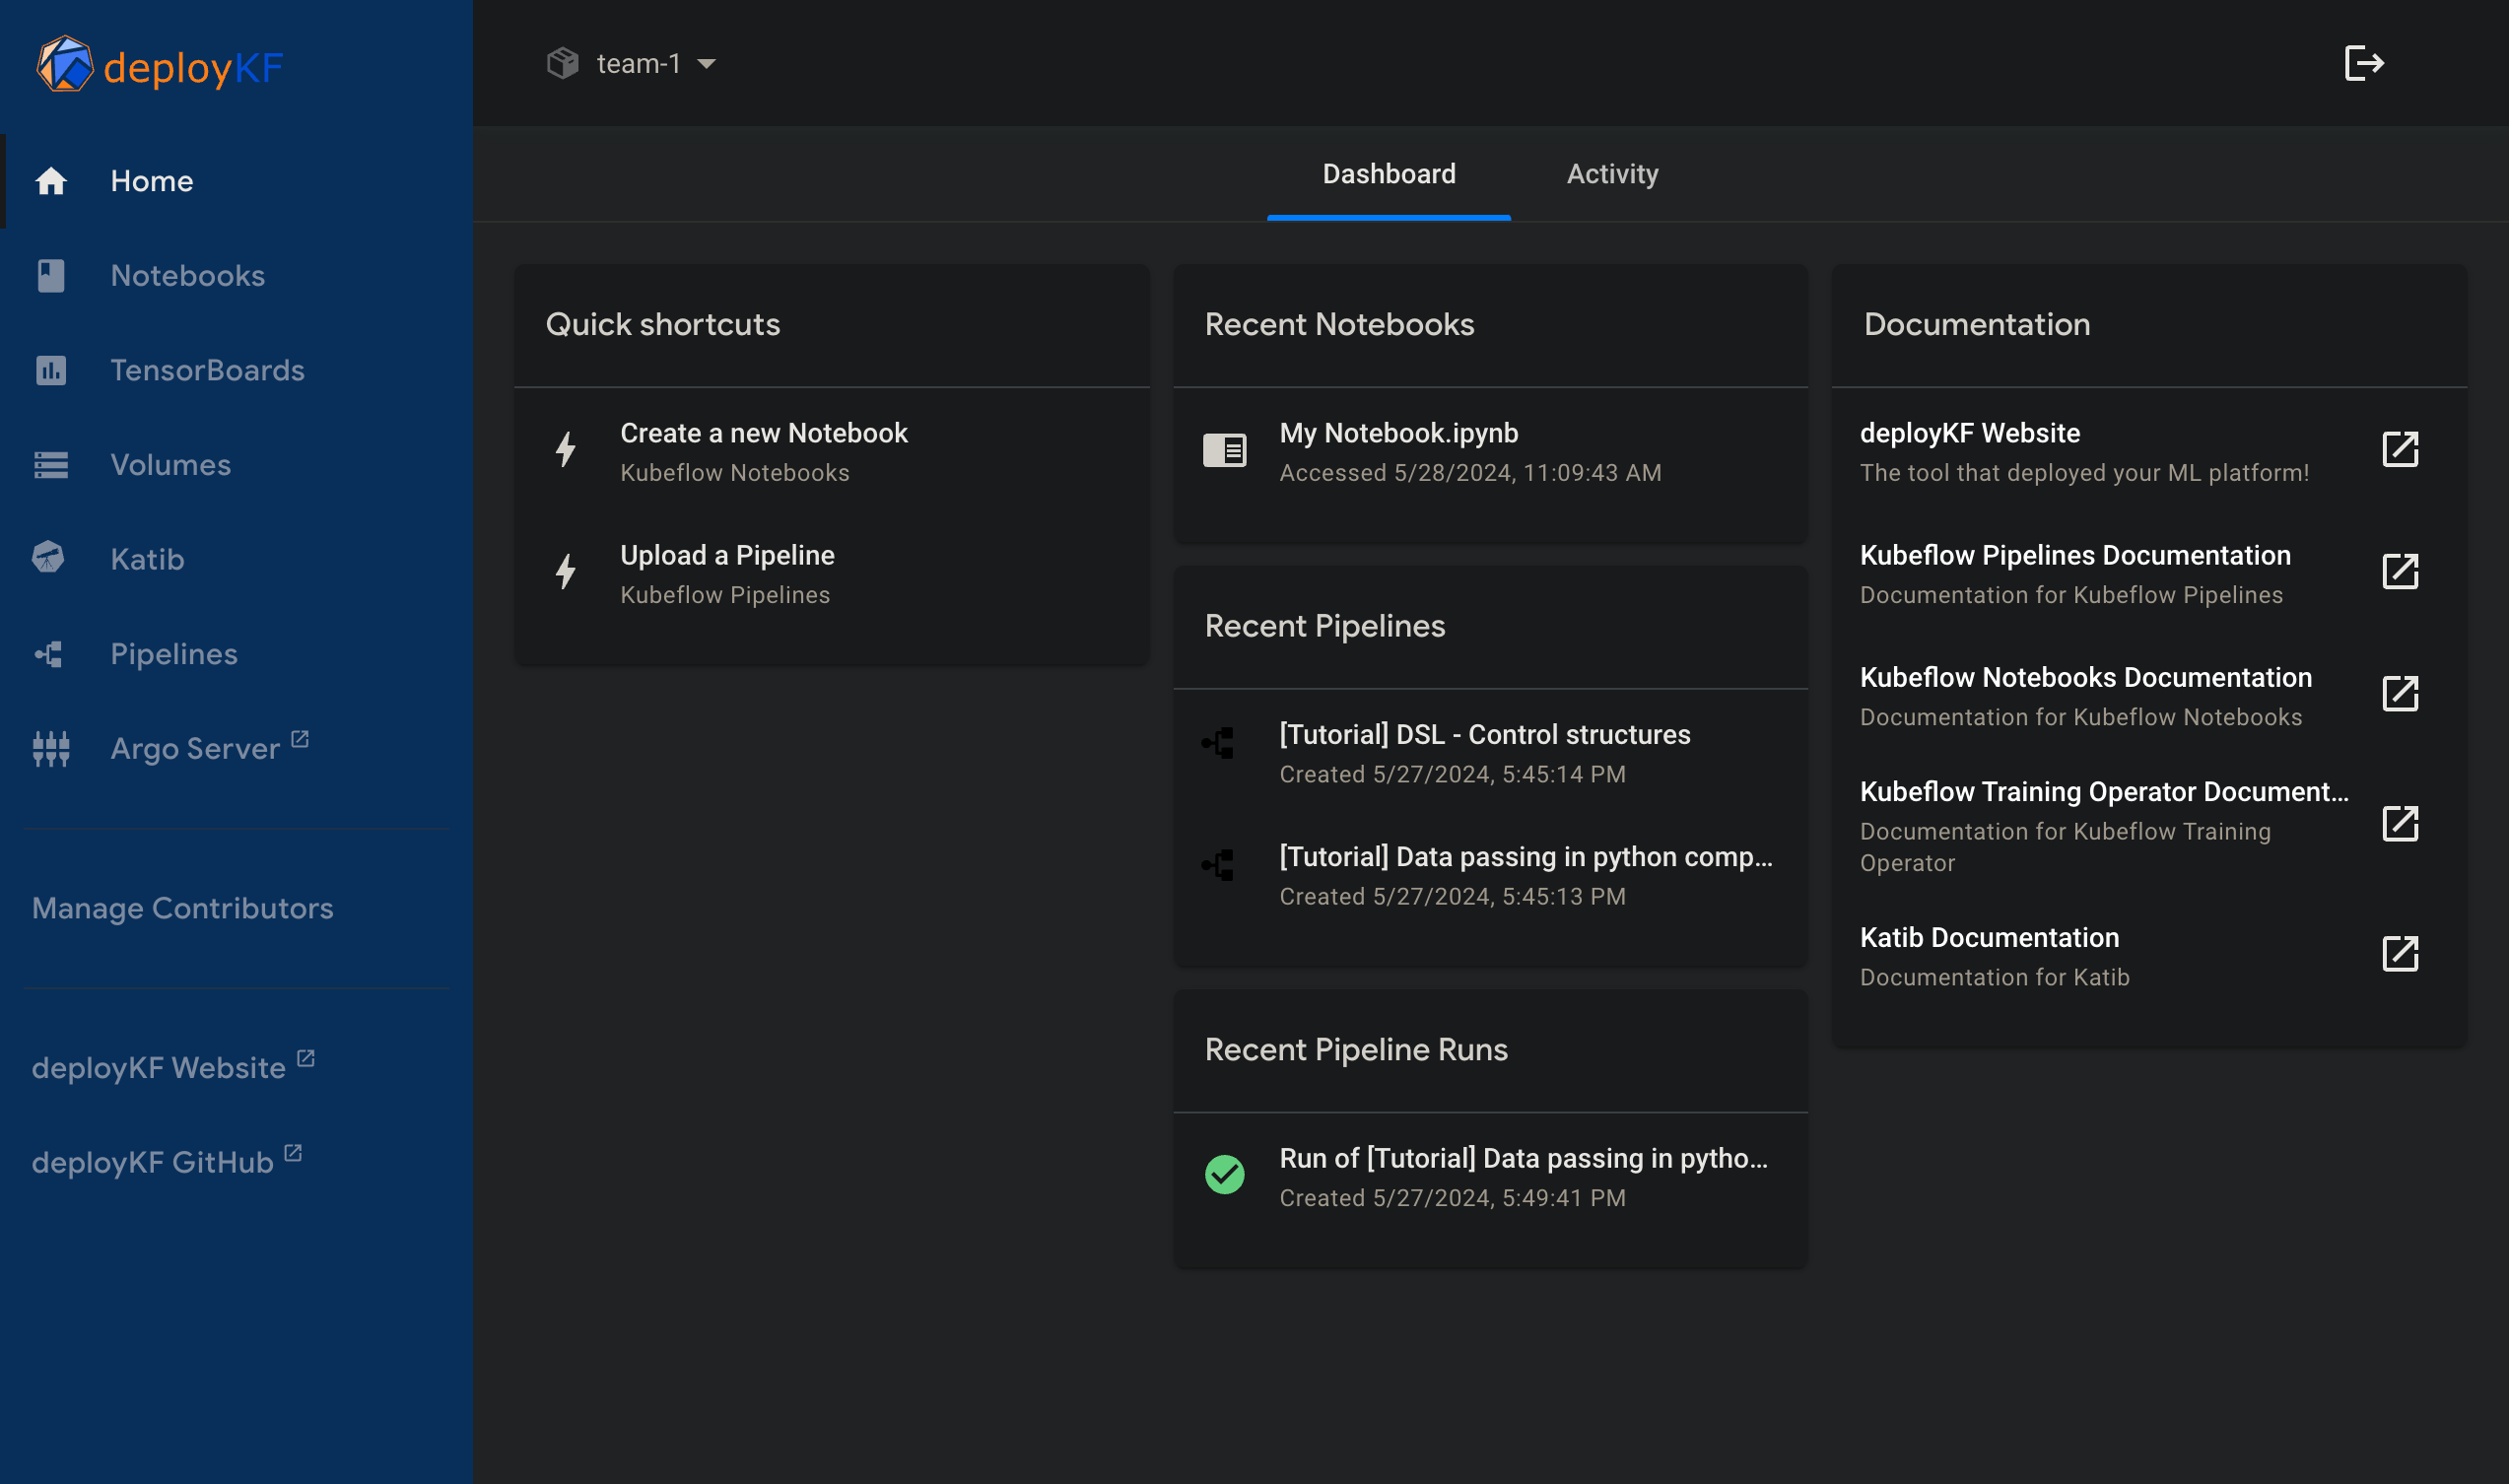Click the Created 5/27/2024, 5:45:14 PM text
The height and width of the screenshot is (1484, 2509).
coord(1452,774)
